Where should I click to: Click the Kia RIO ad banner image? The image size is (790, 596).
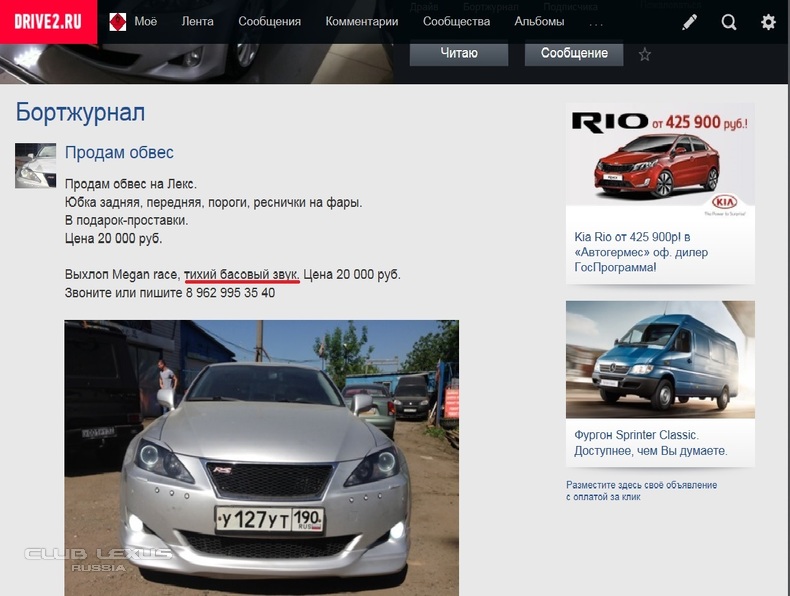(x=660, y=161)
